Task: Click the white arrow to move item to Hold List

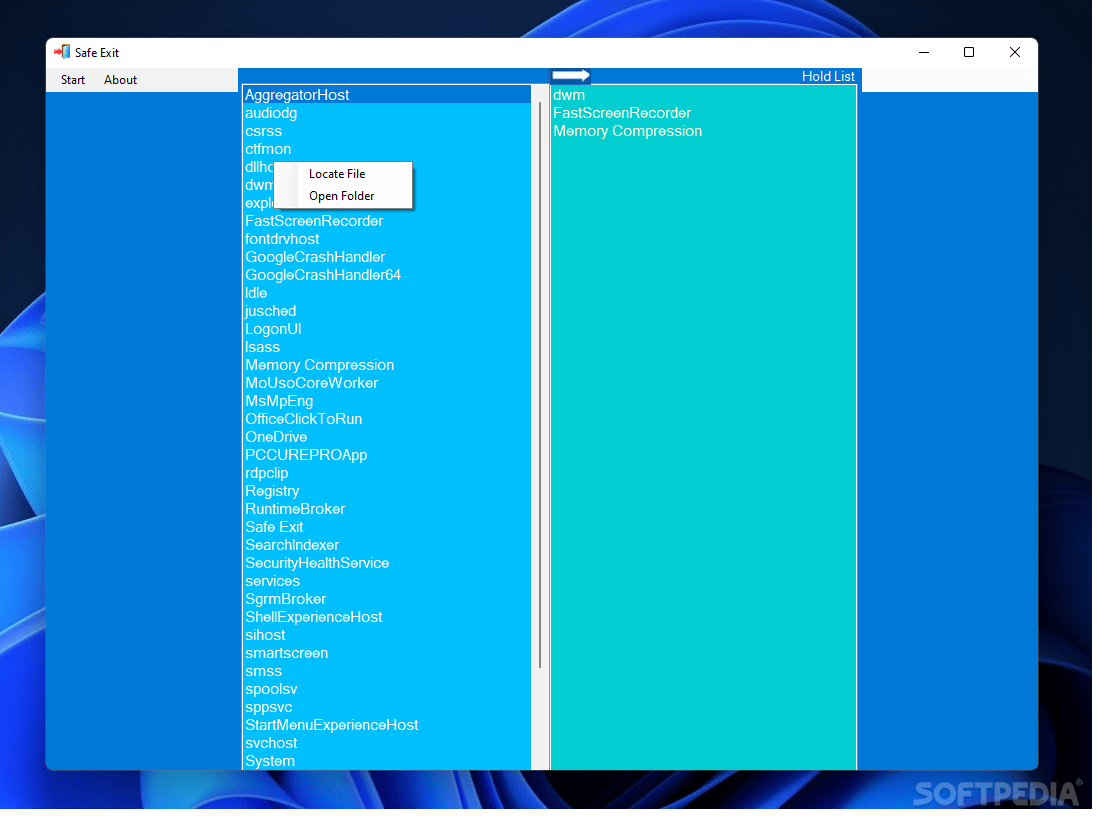Action: tap(573, 76)
